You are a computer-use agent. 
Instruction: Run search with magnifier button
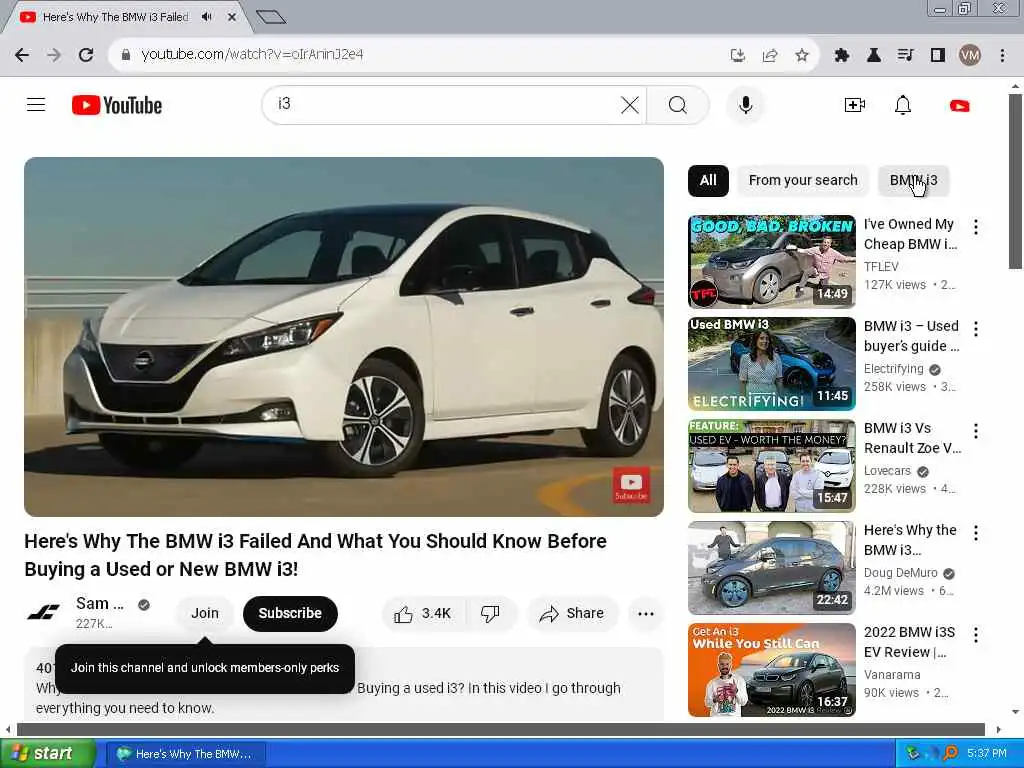tap(677, 105)
